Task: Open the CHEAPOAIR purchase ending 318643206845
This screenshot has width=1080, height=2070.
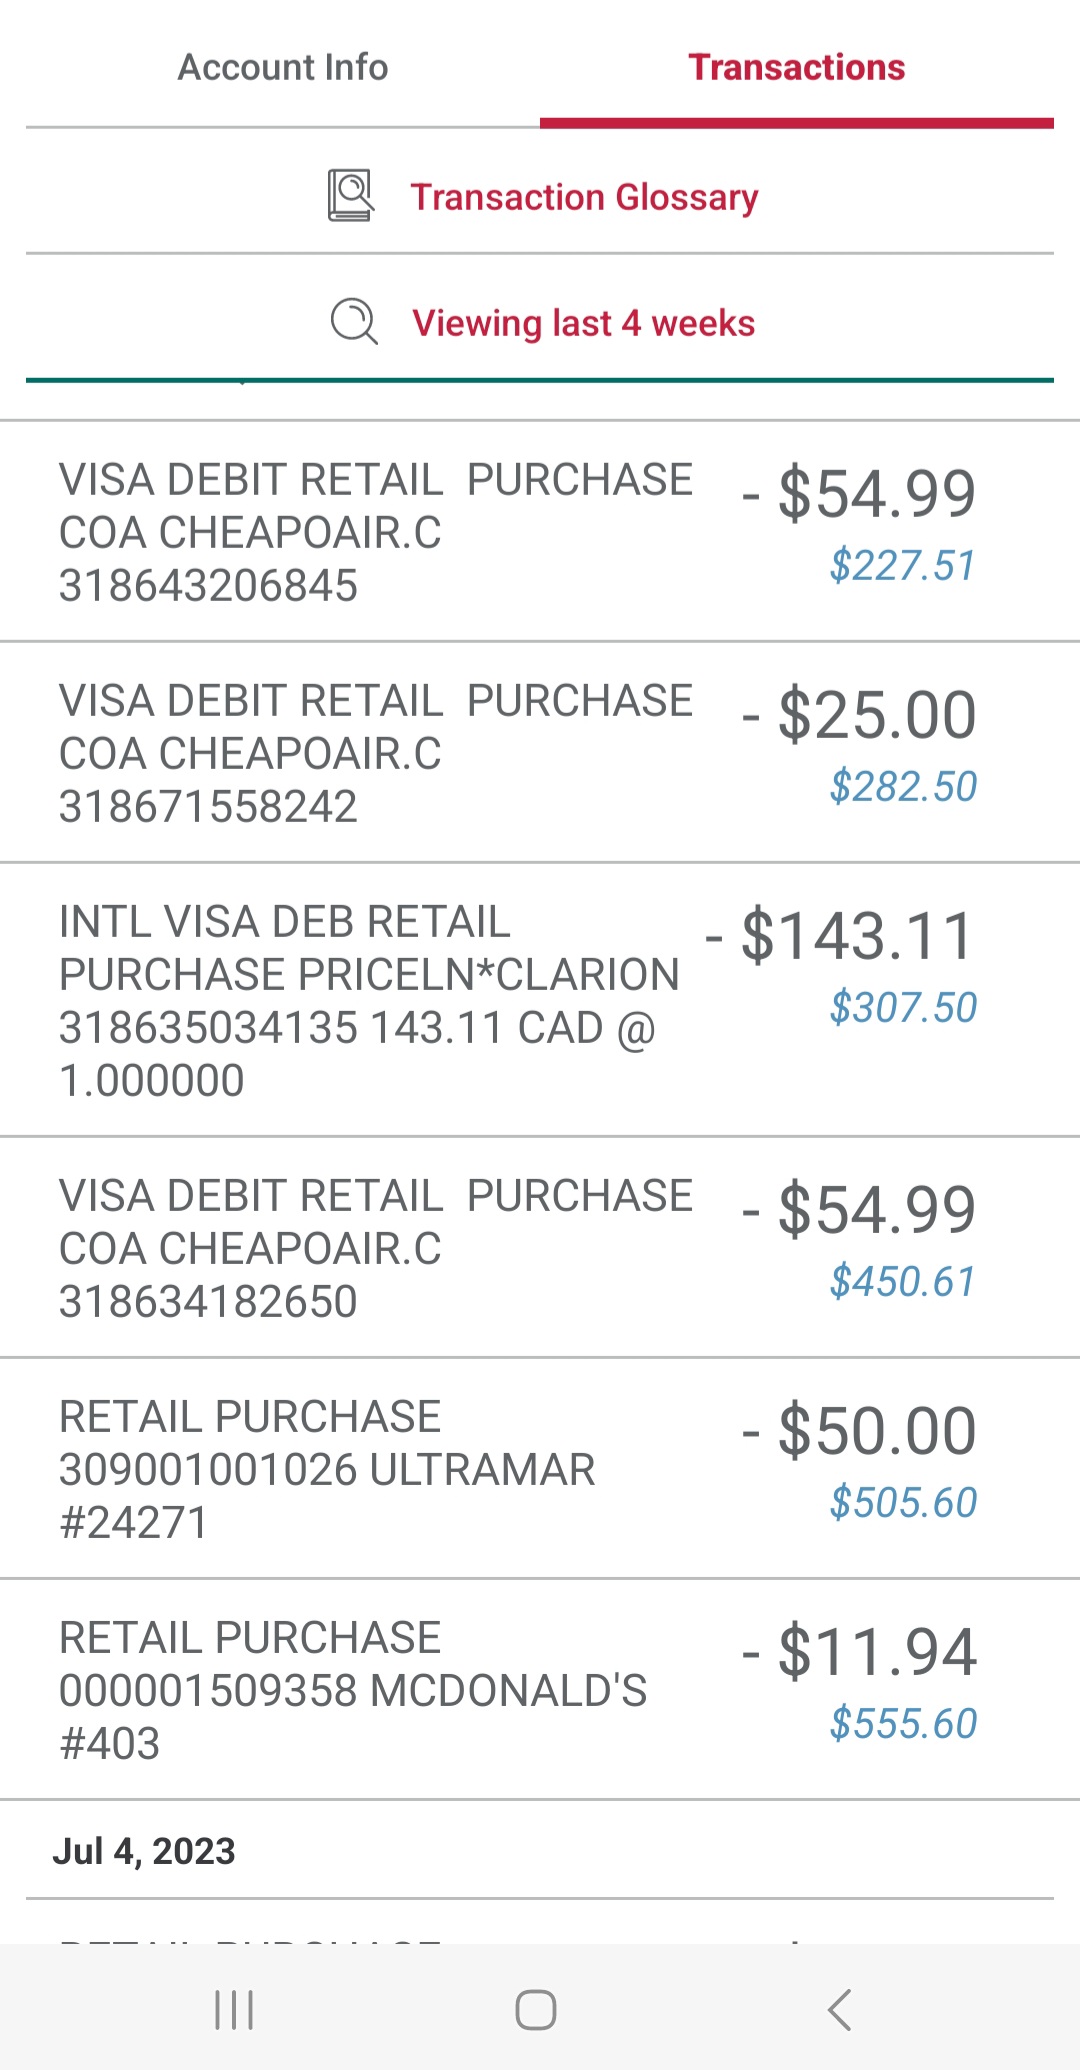Action: coord(375,532)
